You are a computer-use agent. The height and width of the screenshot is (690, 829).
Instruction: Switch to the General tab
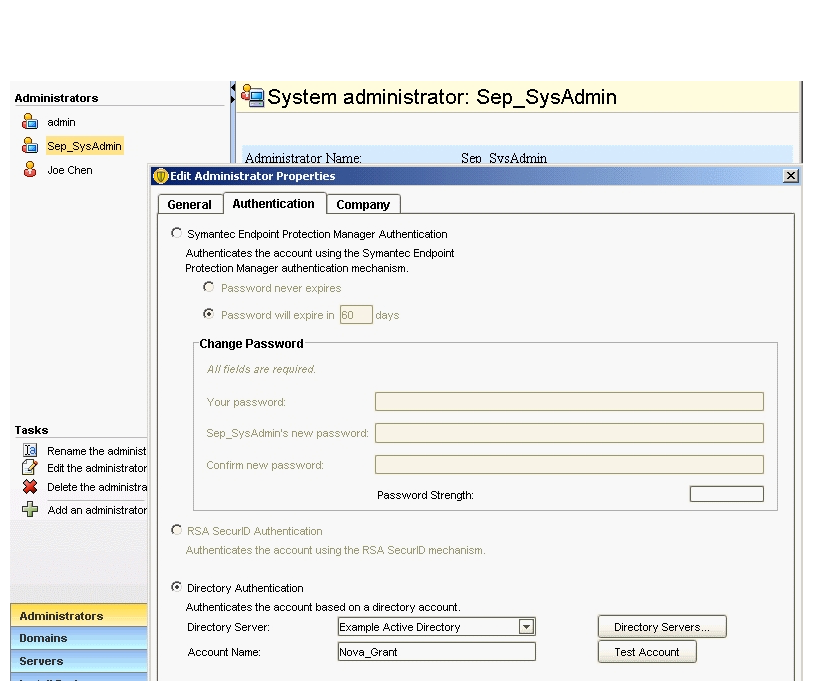coord(189,205)
